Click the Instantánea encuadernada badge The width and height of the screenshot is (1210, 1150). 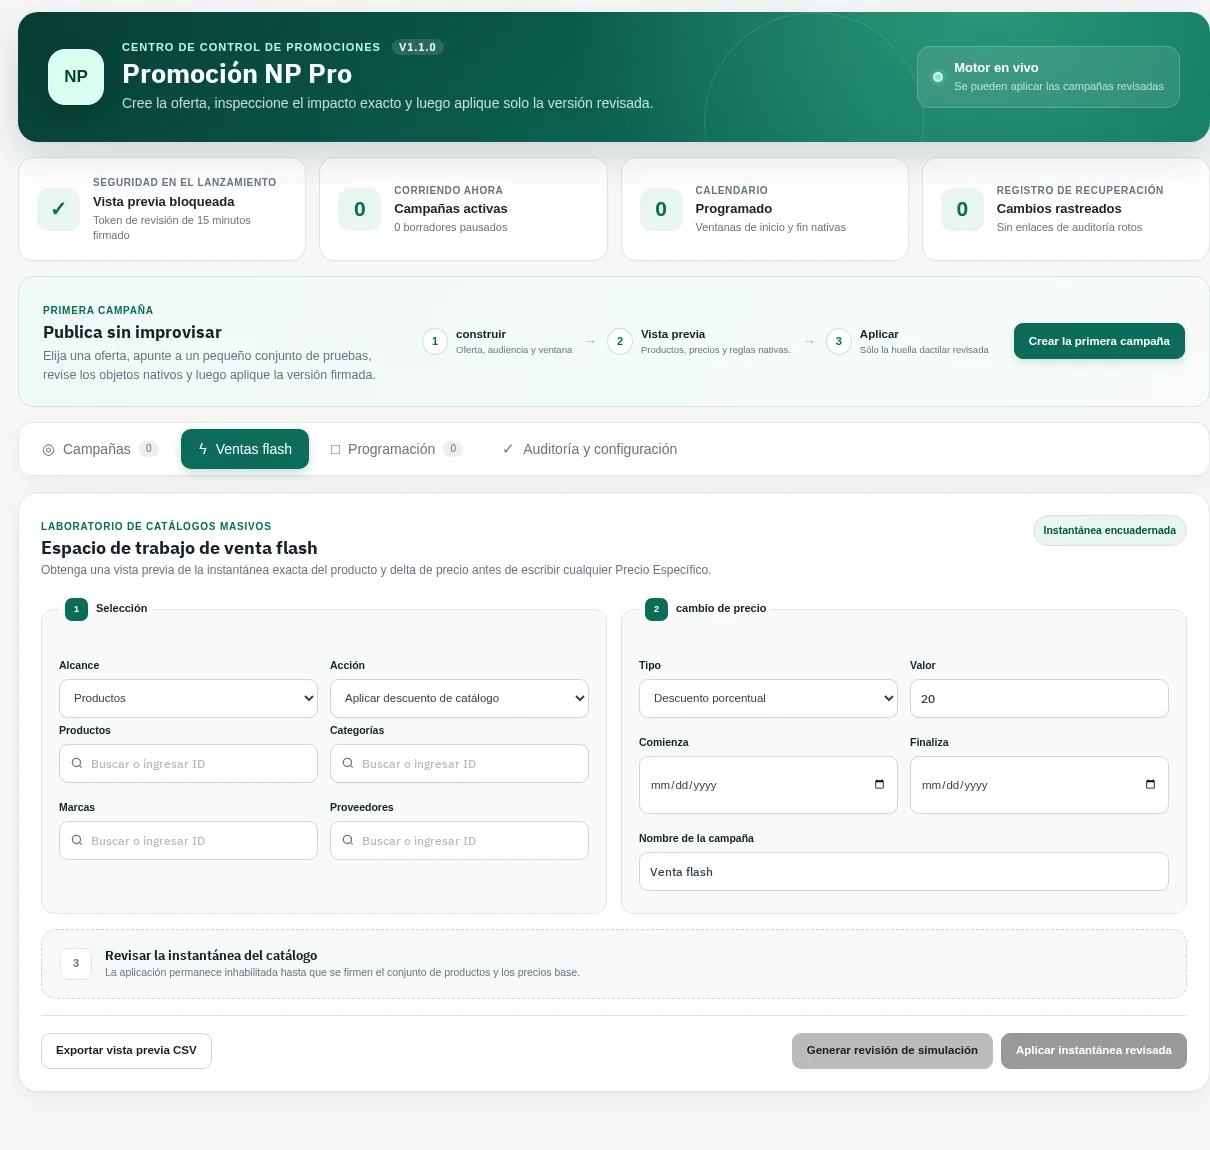(x=1110, y=531)
